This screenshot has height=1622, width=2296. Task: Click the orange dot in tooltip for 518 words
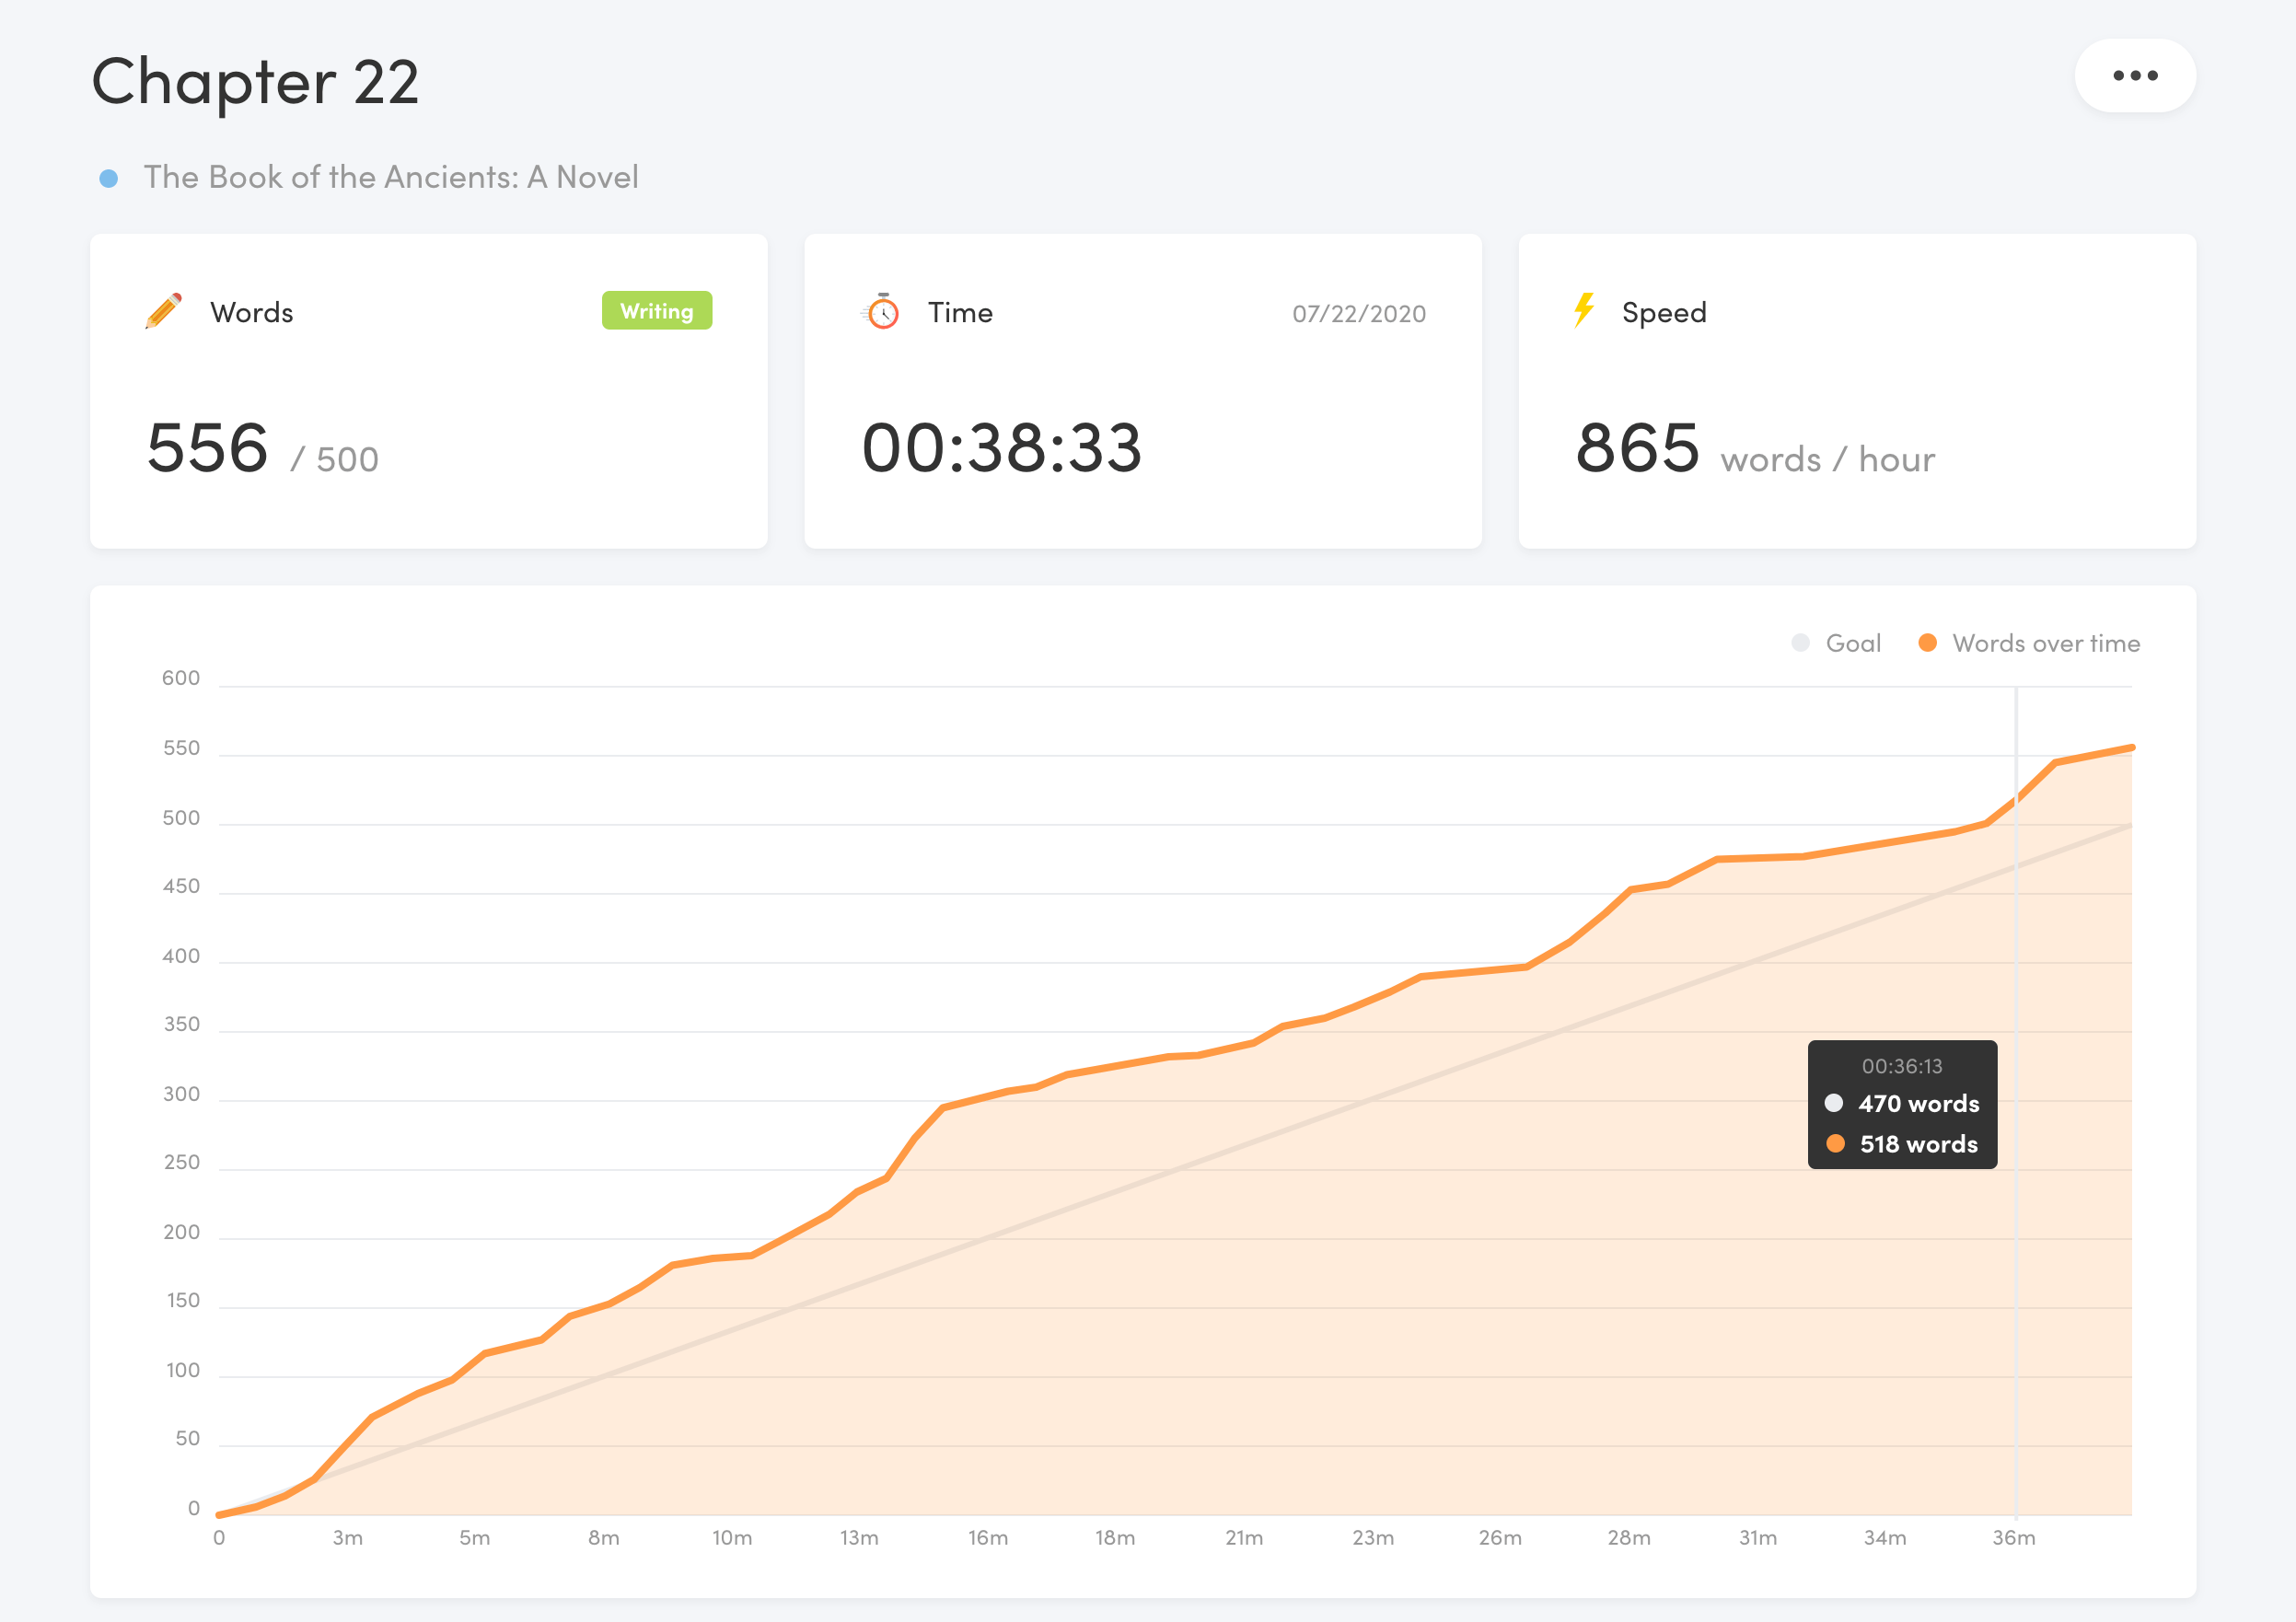pyautogui.click(x=1835, y=1144)
